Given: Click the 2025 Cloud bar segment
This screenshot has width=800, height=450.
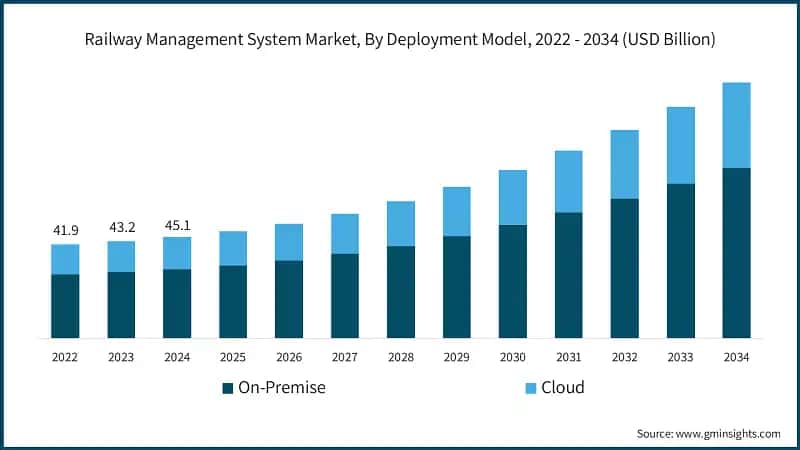Looking at the screenshot, I should [233, 248].
